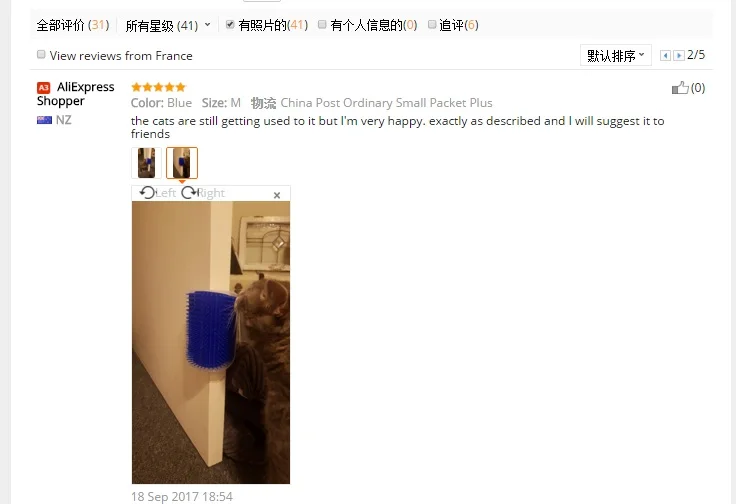This screenshot has width=736, height=504.
Task: Click the A3 buyer level badge
Action: [44, 88]
